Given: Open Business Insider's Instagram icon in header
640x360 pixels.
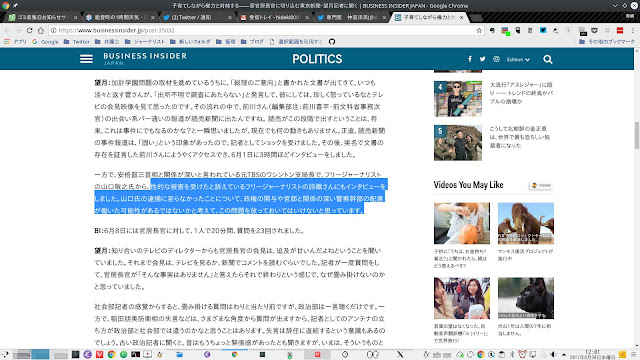Looking at the screenshot, I should click(496, 59).
